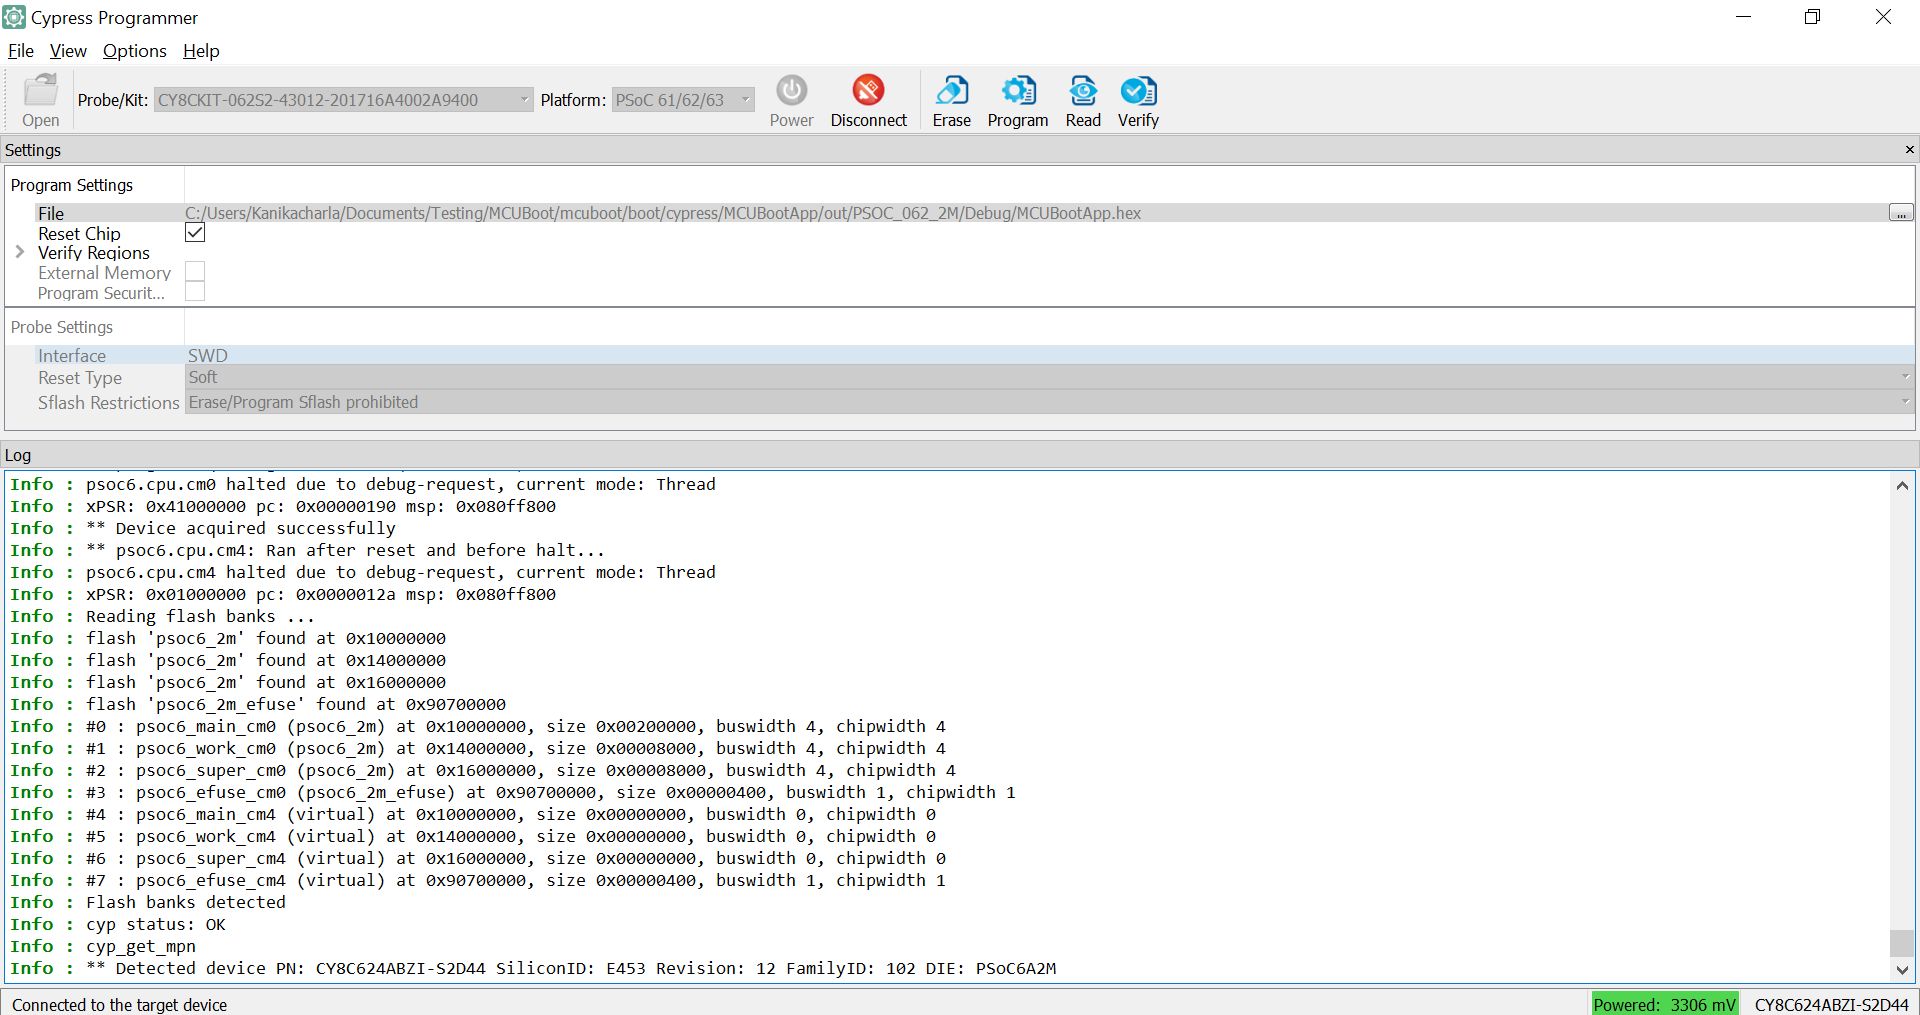Viewport: 1920px width, 1015px height.
Task: Open the Platform dropdown
Action: pyautogui.click(x=683, y=99)
